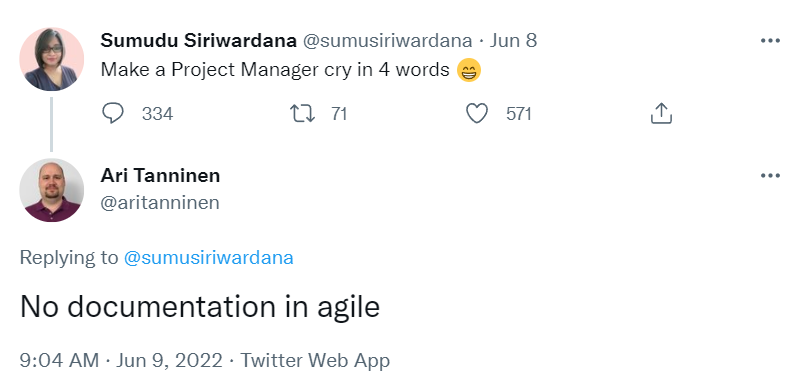This screenshot has height=375, width=796.
Task: Click the @aritanninen handle
Action: [160, 203]
